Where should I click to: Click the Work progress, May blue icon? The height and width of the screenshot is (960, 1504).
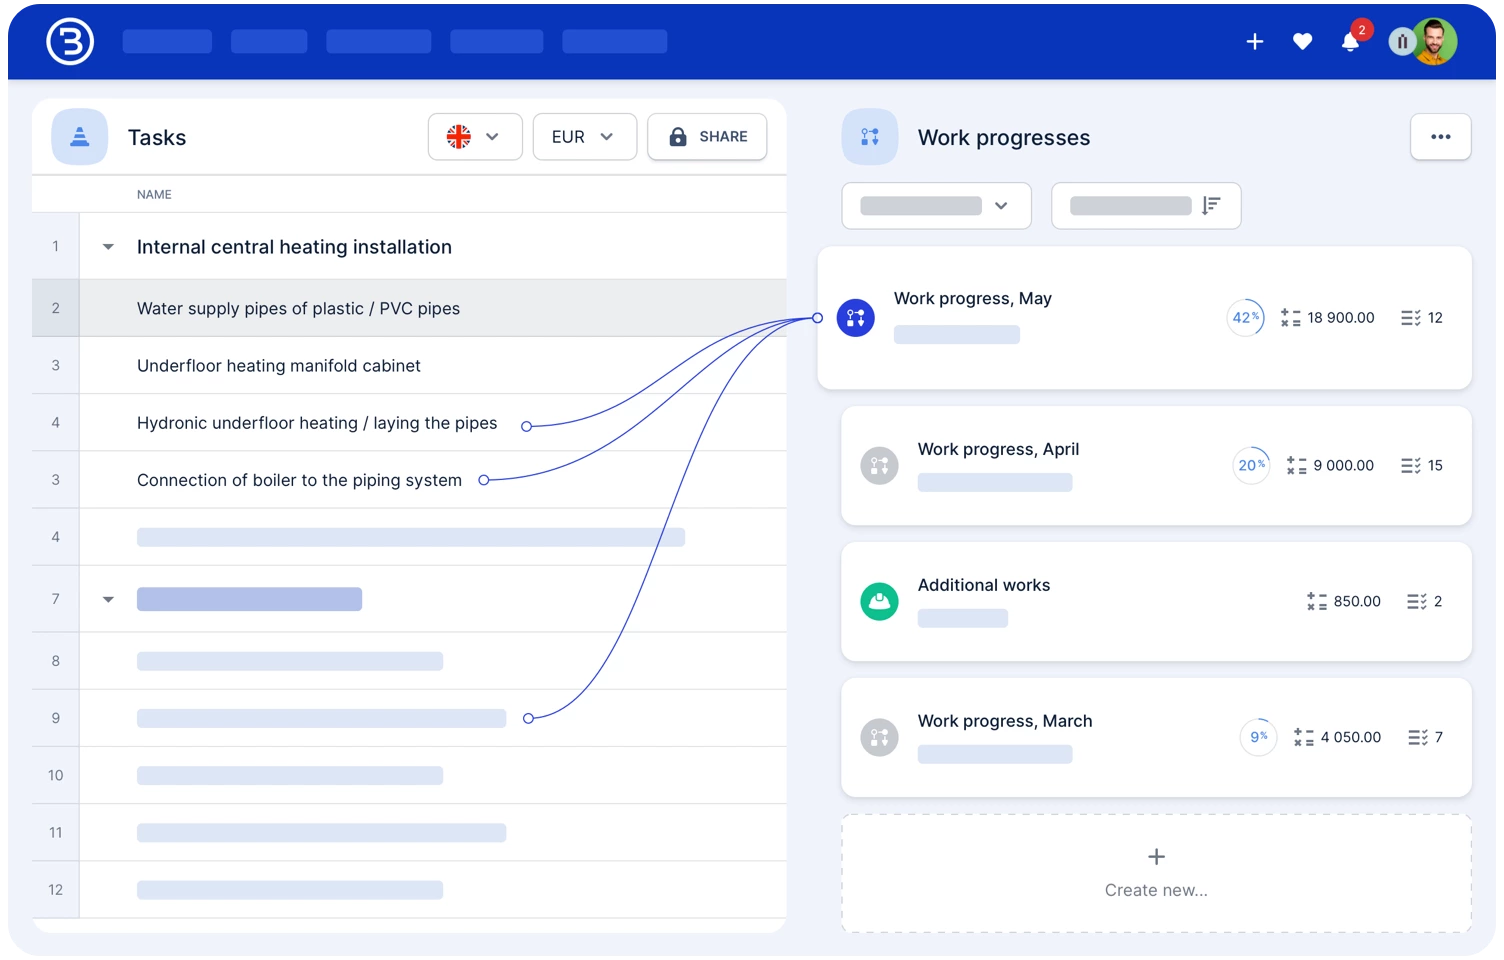(855, 318)
